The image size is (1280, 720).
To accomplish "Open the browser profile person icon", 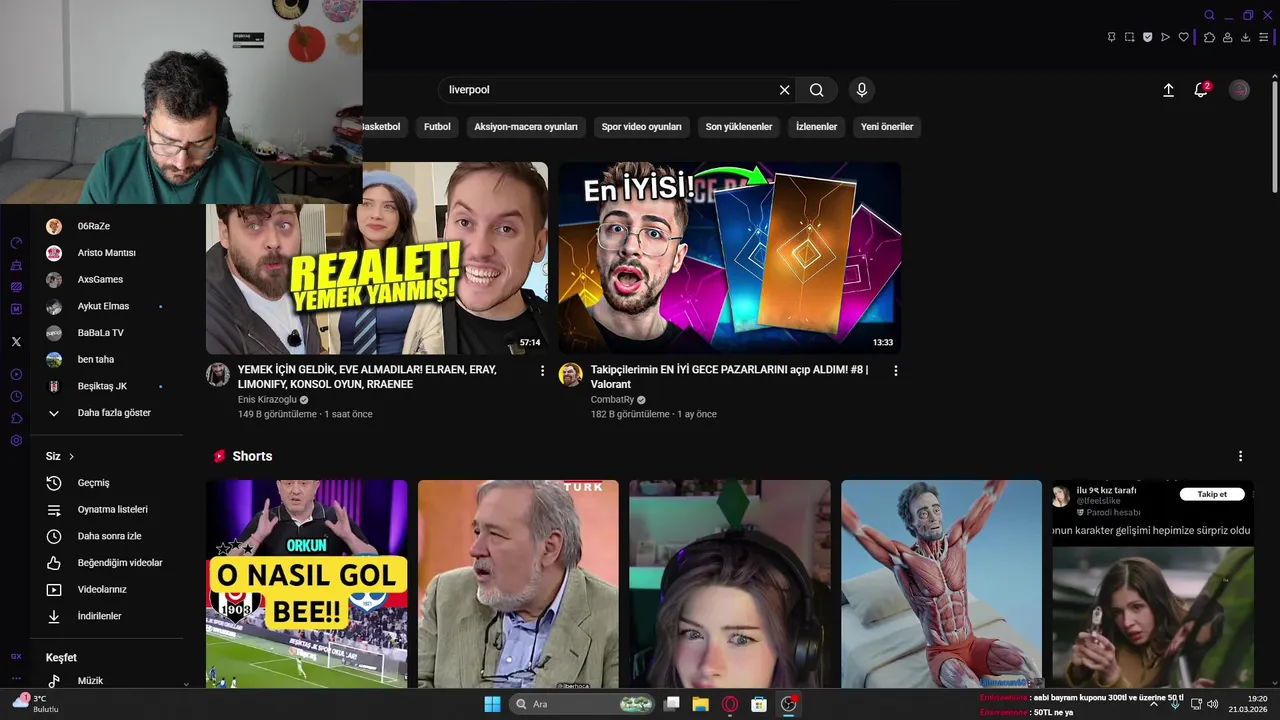I will [1227, 37].
